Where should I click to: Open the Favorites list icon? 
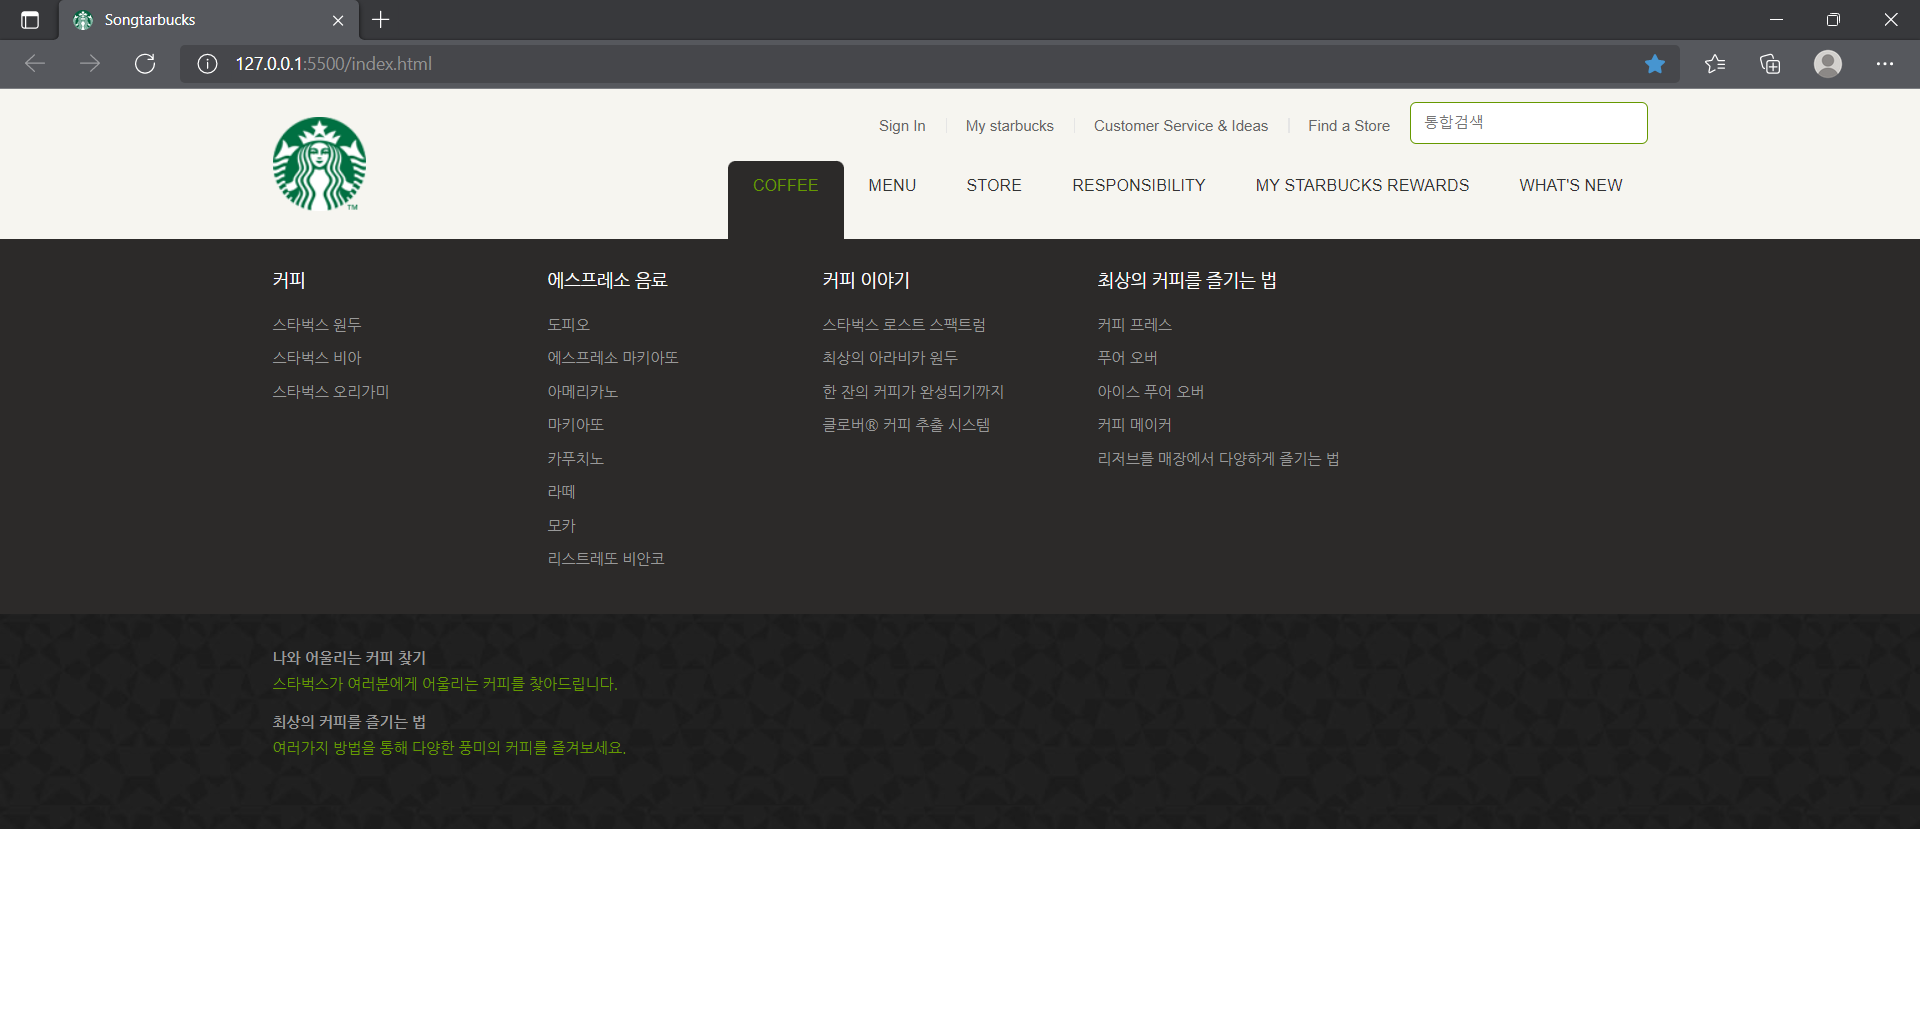(x=1715, y=64)
